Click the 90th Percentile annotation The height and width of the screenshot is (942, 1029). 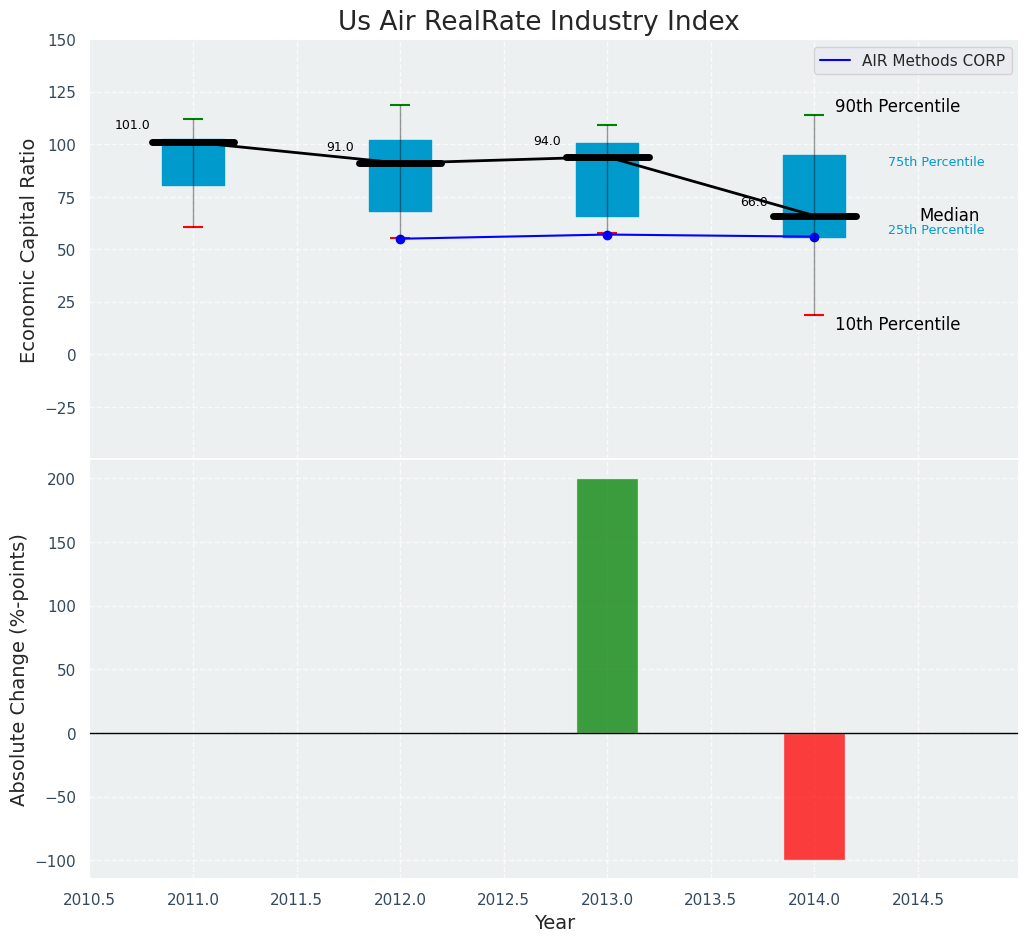(x=897, y=107)
